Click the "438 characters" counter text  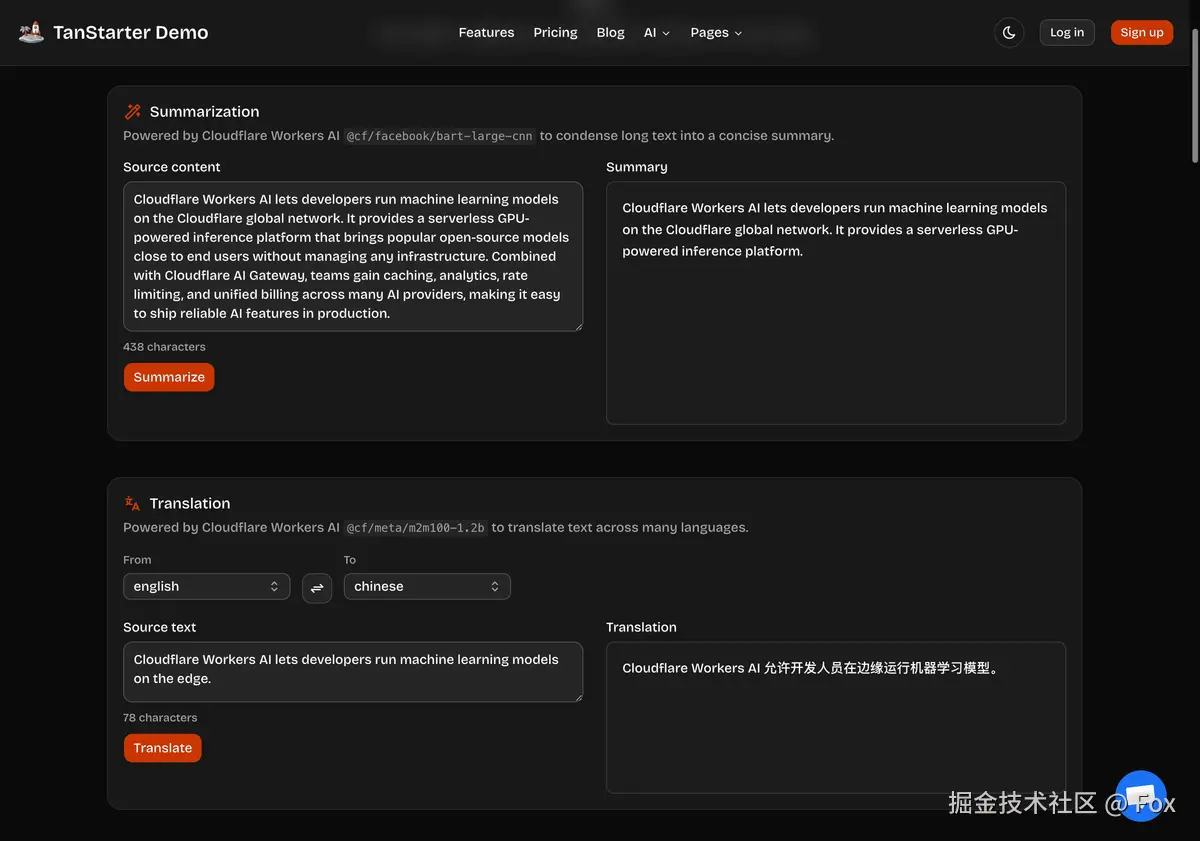click(164, 347)
